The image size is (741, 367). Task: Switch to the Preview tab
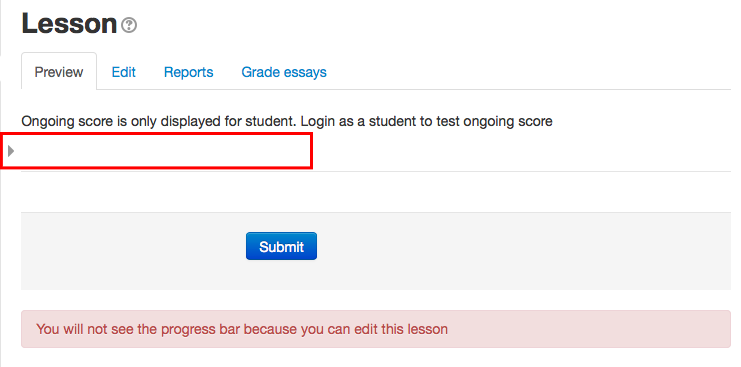59,72
